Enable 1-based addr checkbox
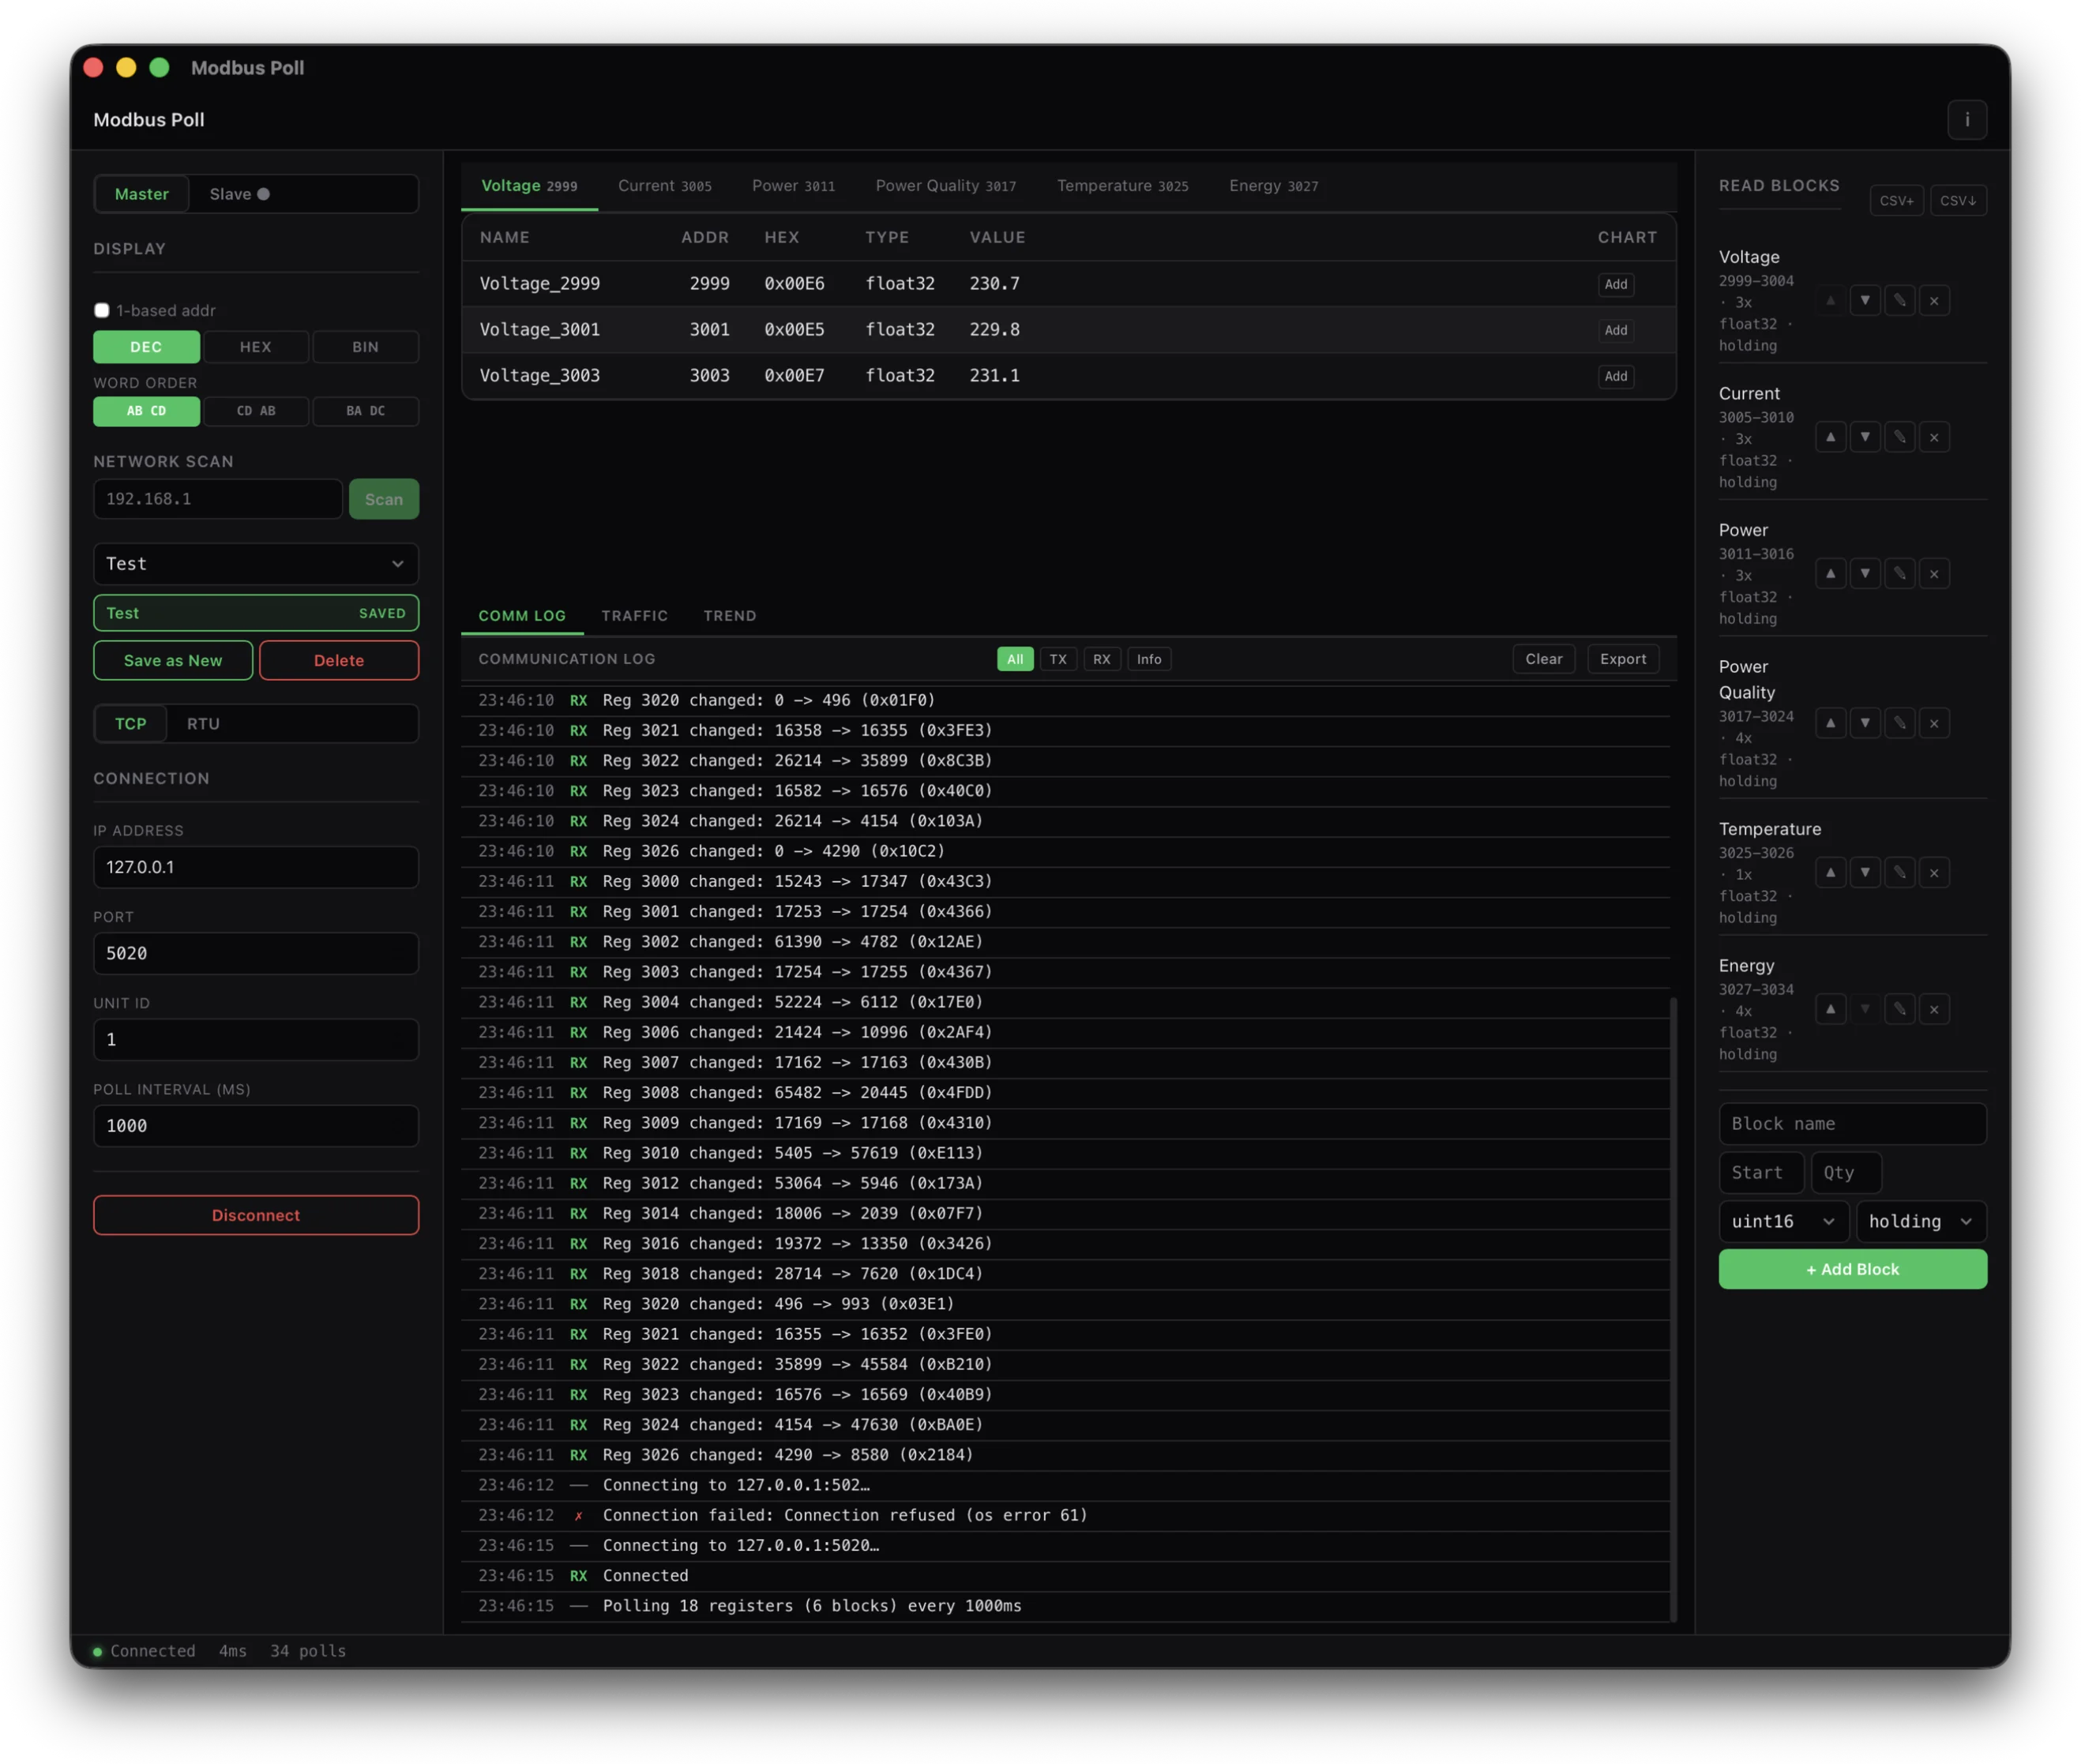 102,311
